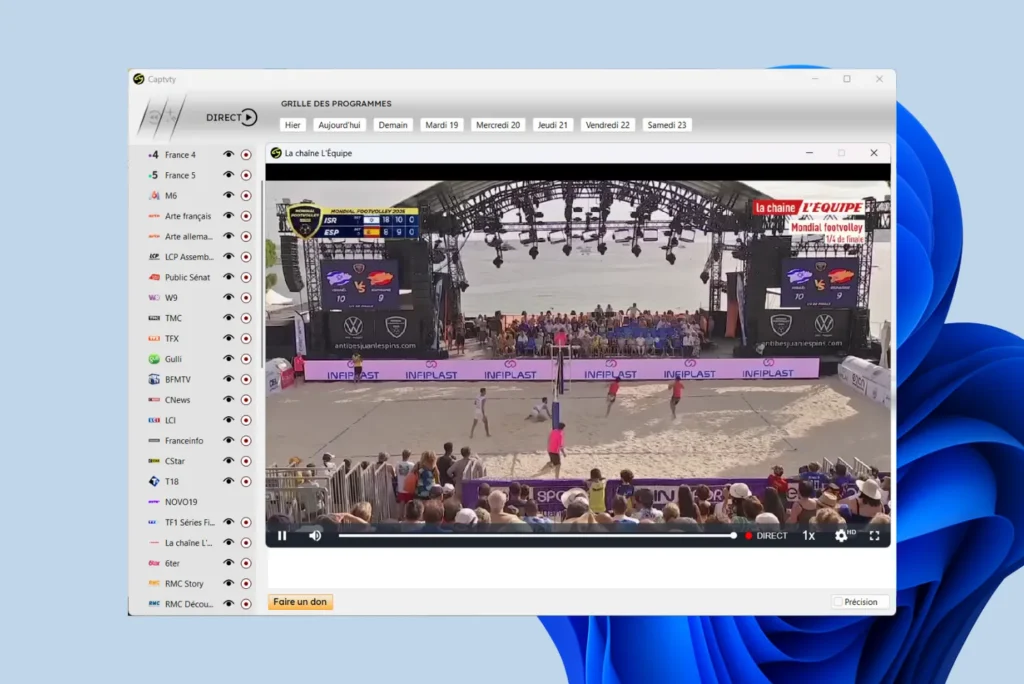This screenshot has width=1024, height=684.
Task: Click the eye icon next to France 5
Action: [x=228, y=174]
